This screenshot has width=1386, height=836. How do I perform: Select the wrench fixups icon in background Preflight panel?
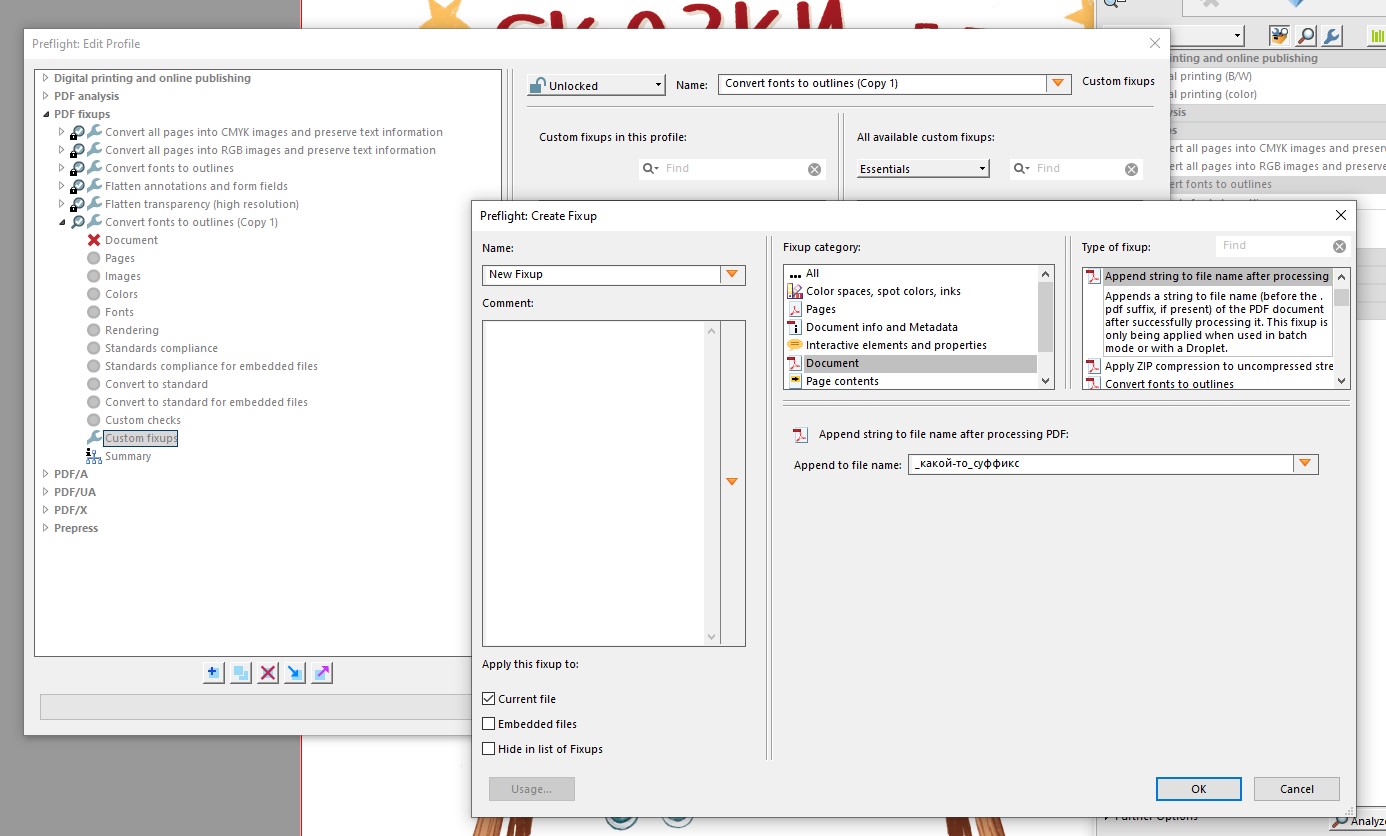(1332, 36)
